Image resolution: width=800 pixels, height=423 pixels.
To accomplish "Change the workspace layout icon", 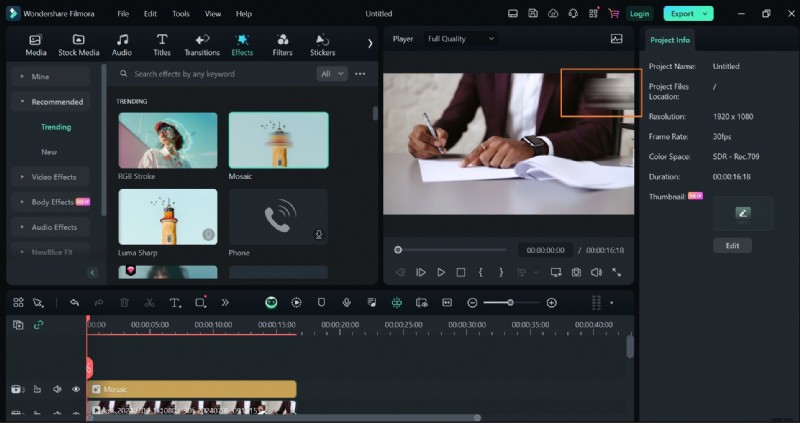I will (x=513, y=14).
